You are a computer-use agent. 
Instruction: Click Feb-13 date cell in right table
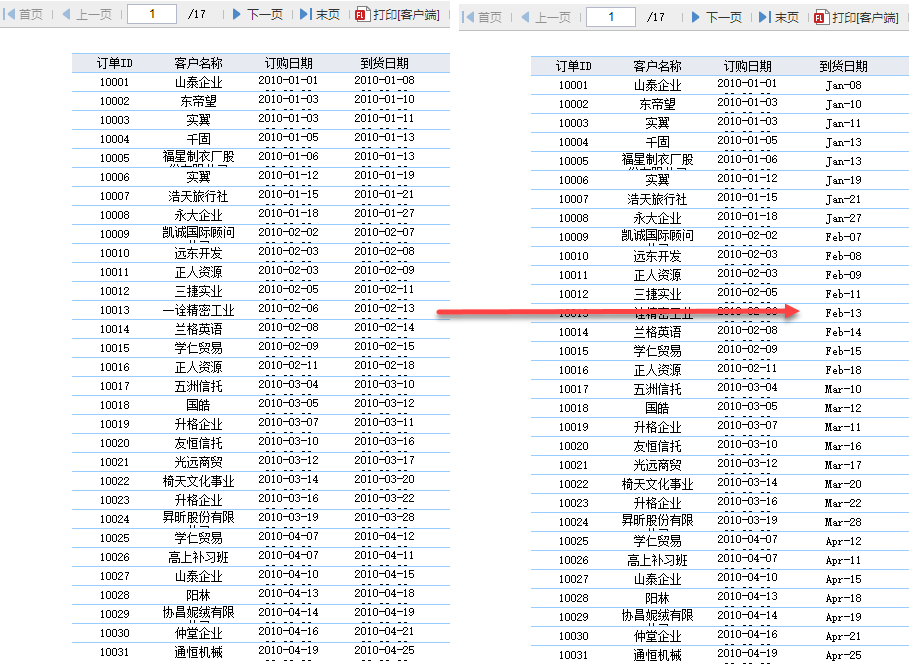(843, 313)
